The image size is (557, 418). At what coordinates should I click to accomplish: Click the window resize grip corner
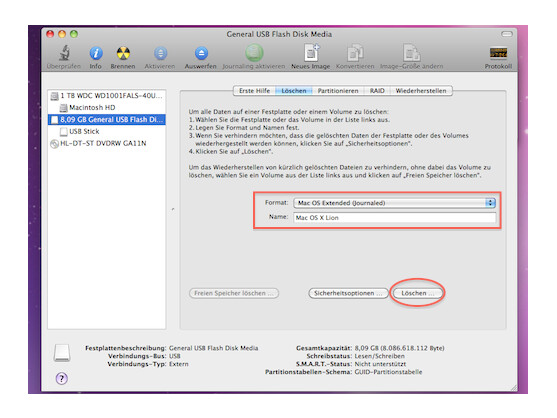click(x=514, y=388)
